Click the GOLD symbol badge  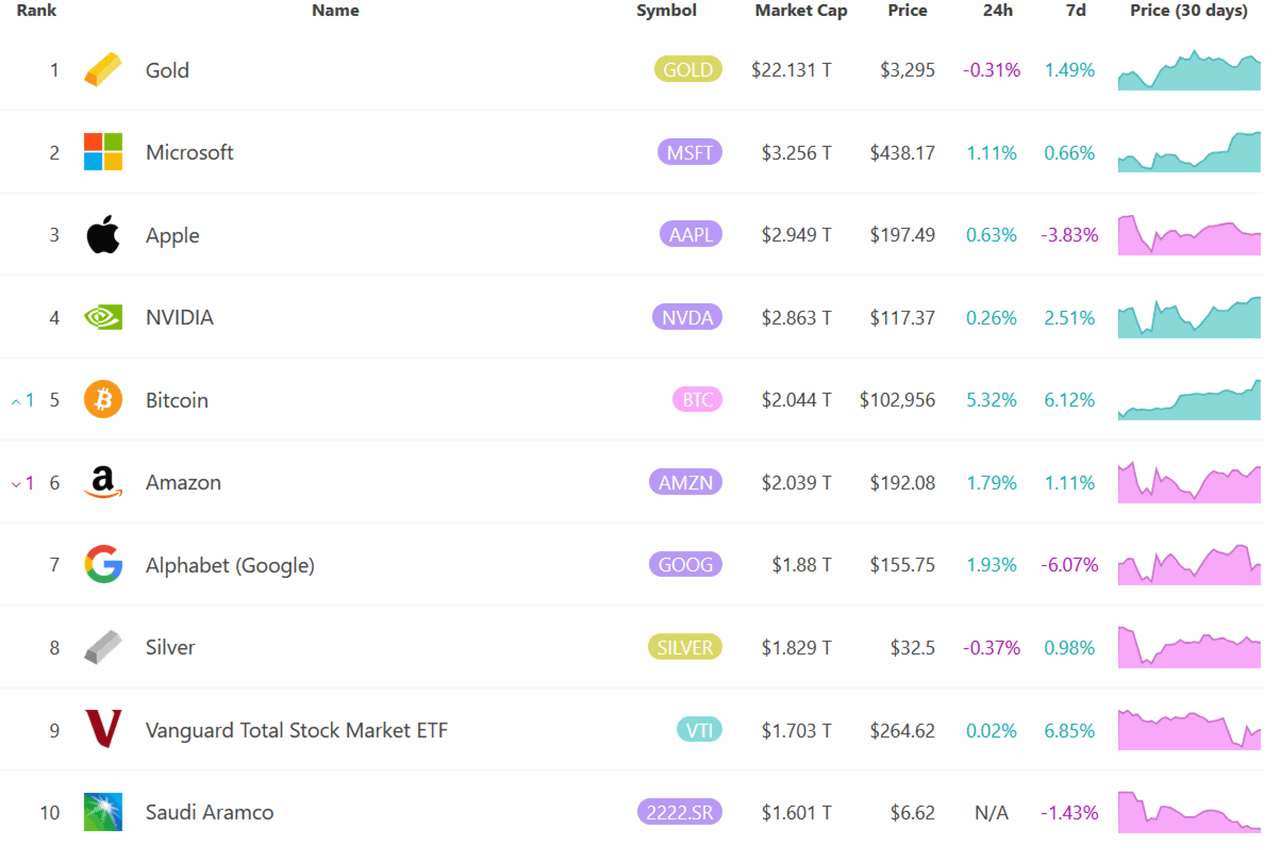click(688, 70)
